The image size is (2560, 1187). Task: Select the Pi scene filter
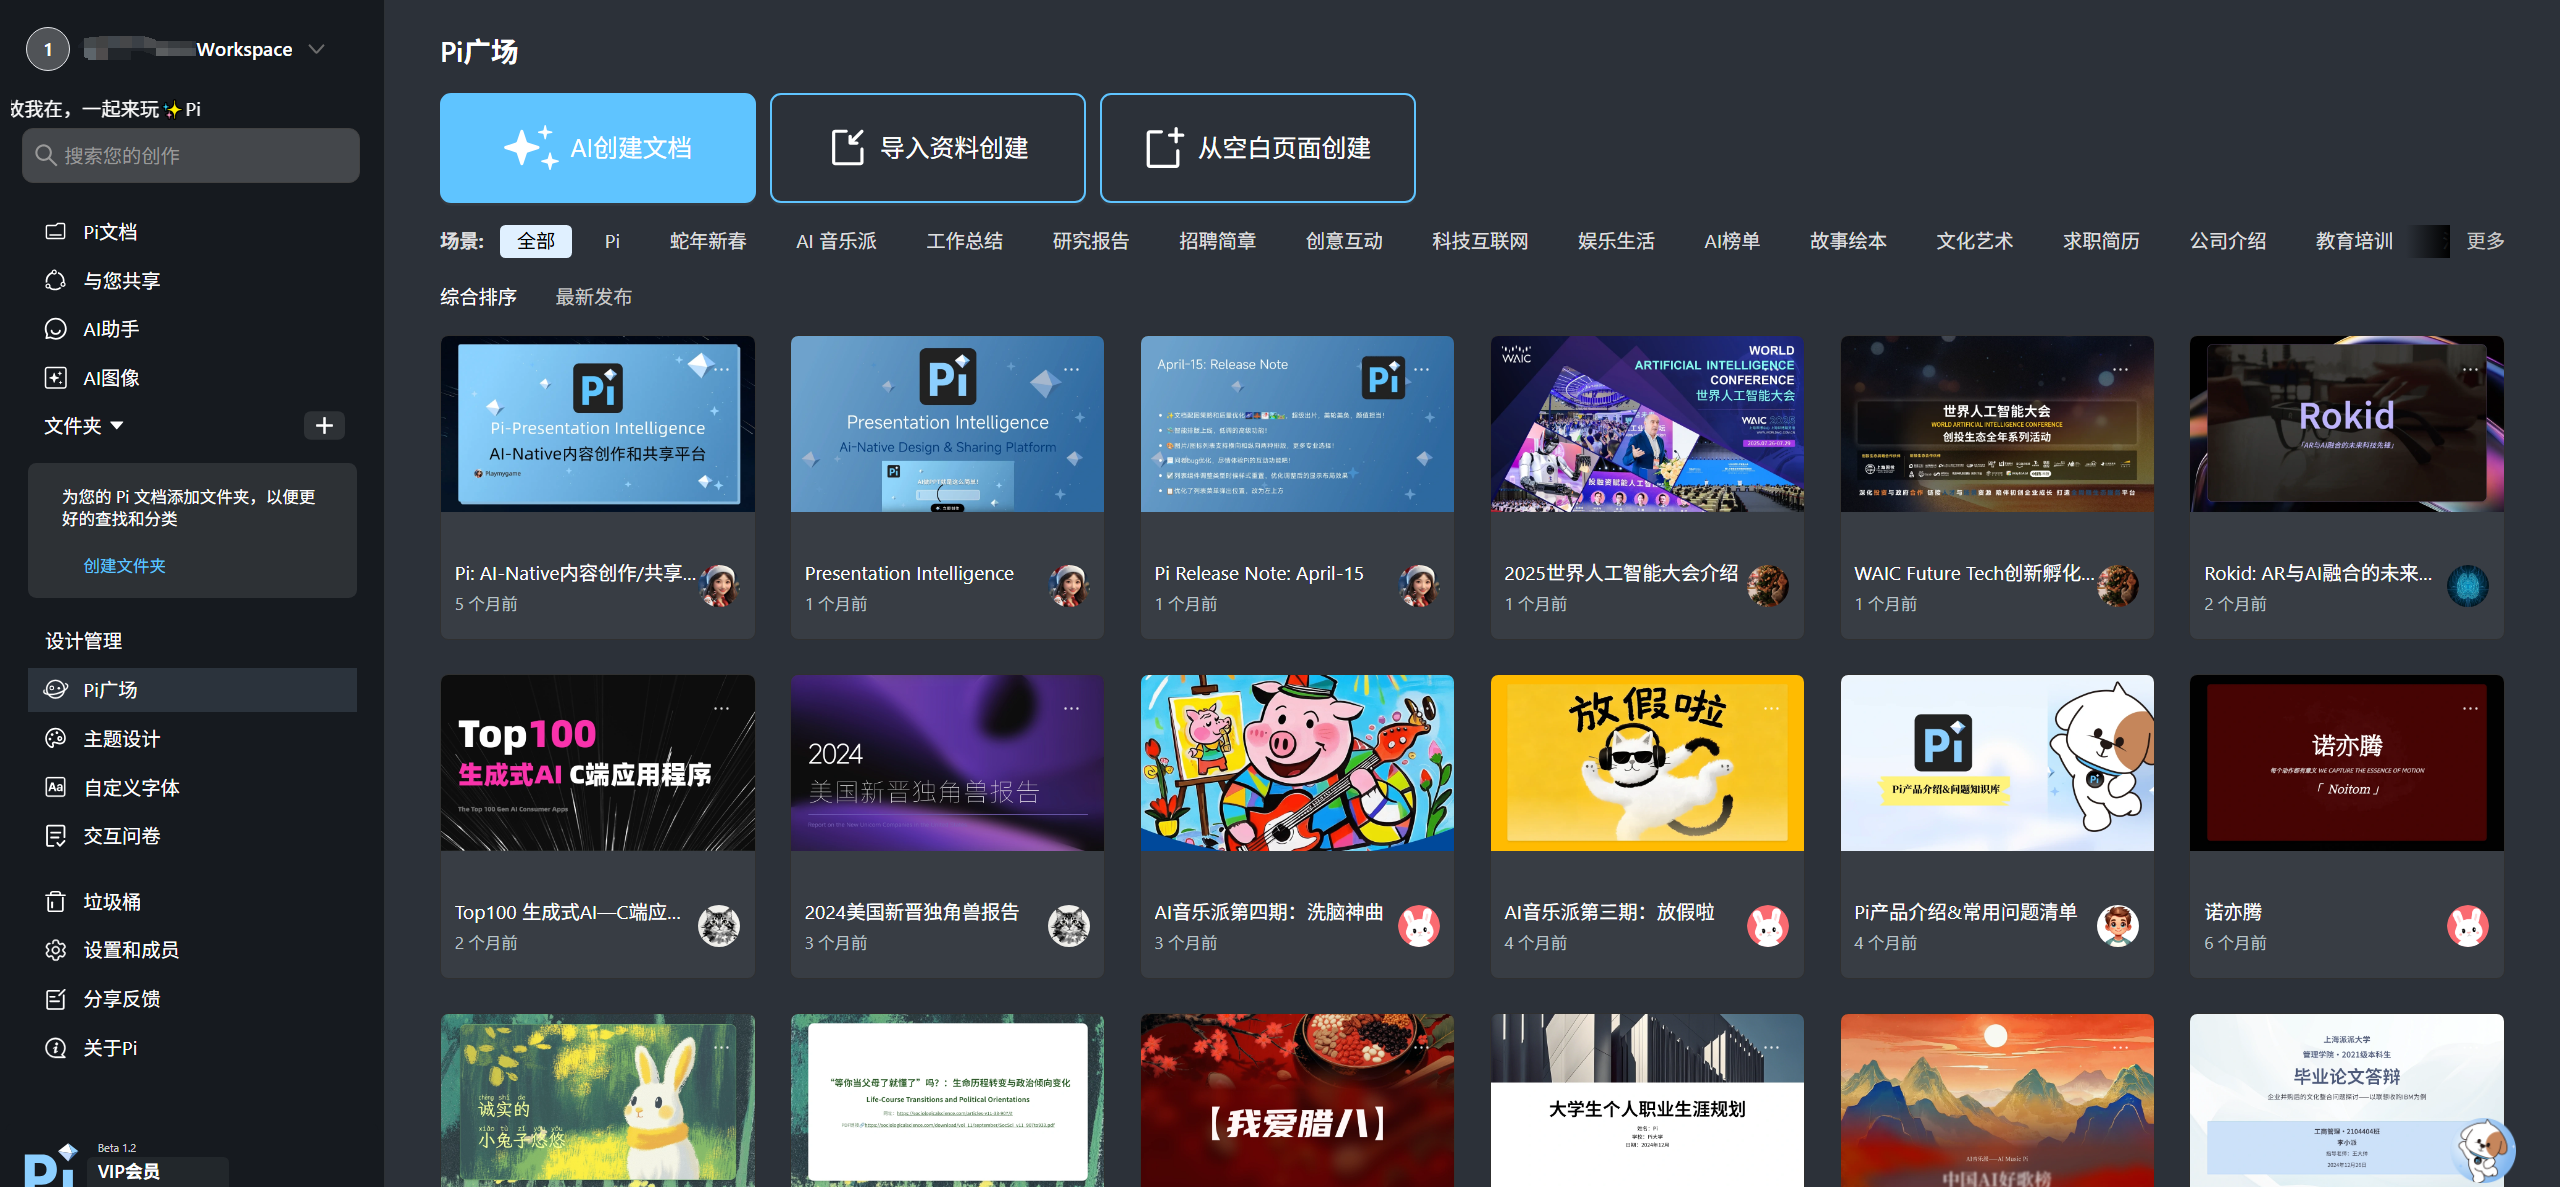612,241
